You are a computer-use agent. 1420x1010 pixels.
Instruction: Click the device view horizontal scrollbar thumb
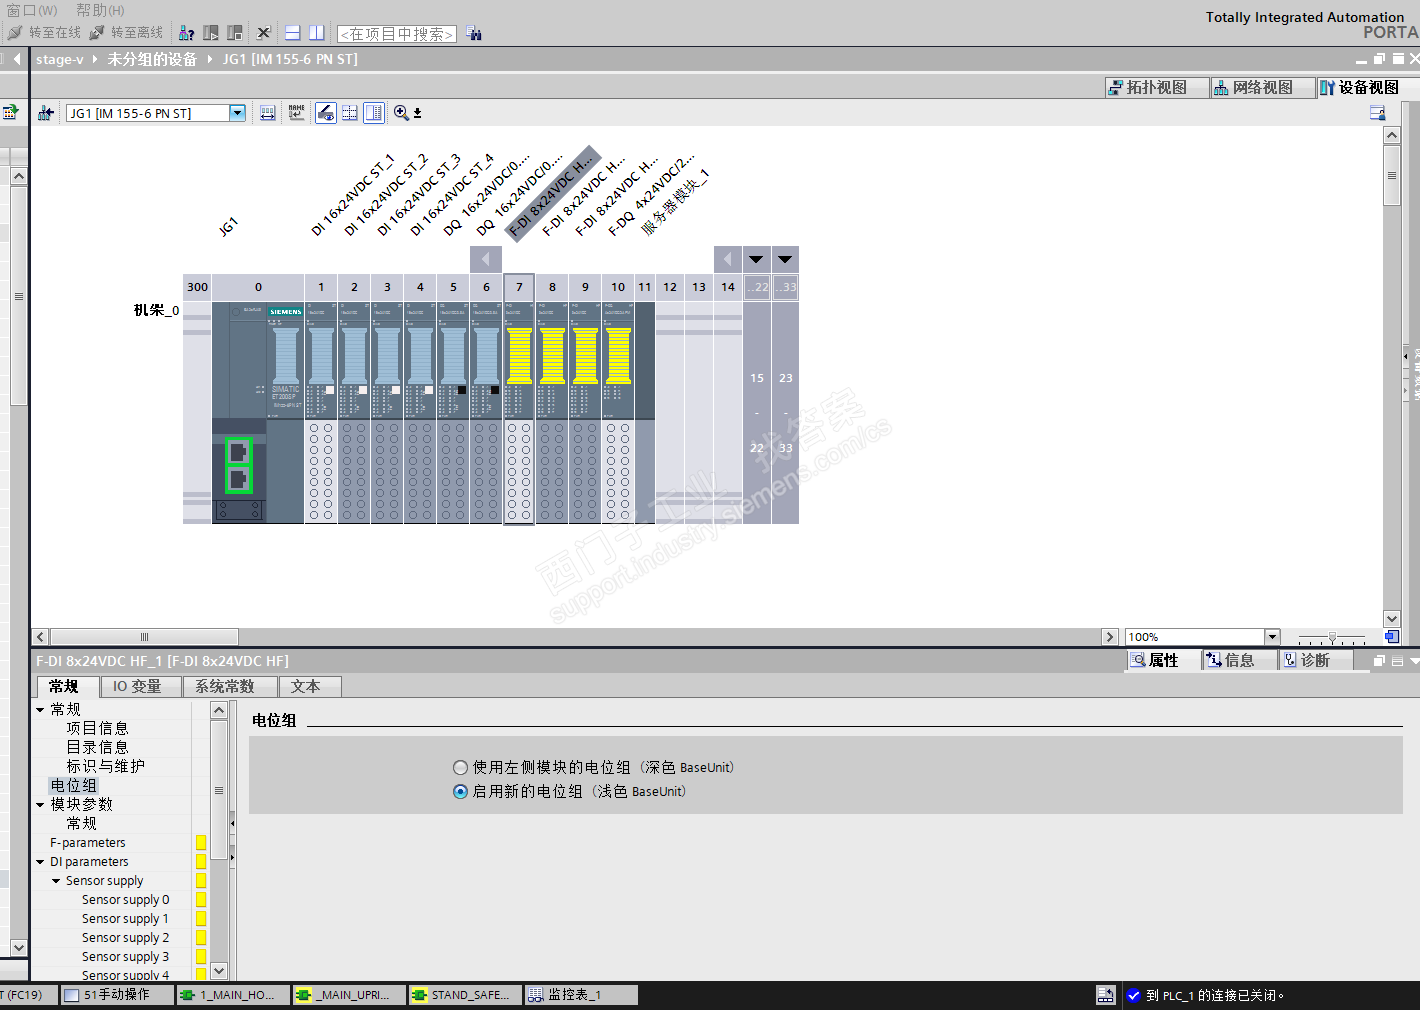click(x=144, y=637)
